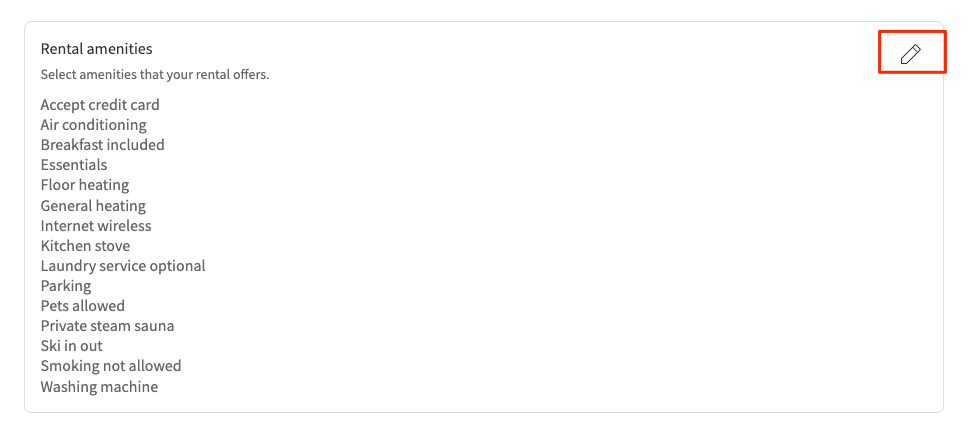
Task: Click the Air conditioning amenity
Action: point(93,125)
